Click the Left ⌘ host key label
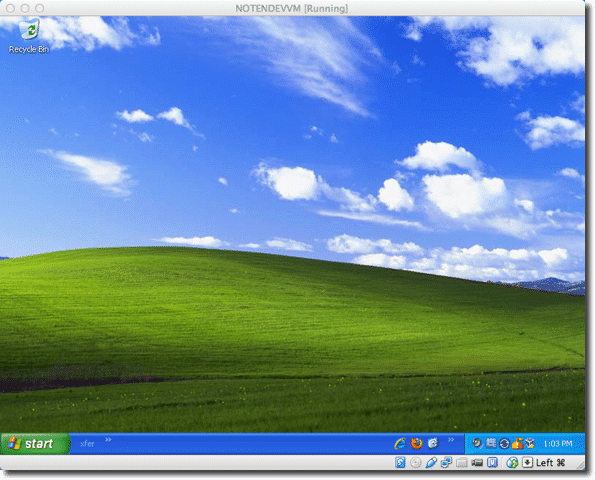The width and height of the screenshot is (595, 480). click(x=551, y=463)
